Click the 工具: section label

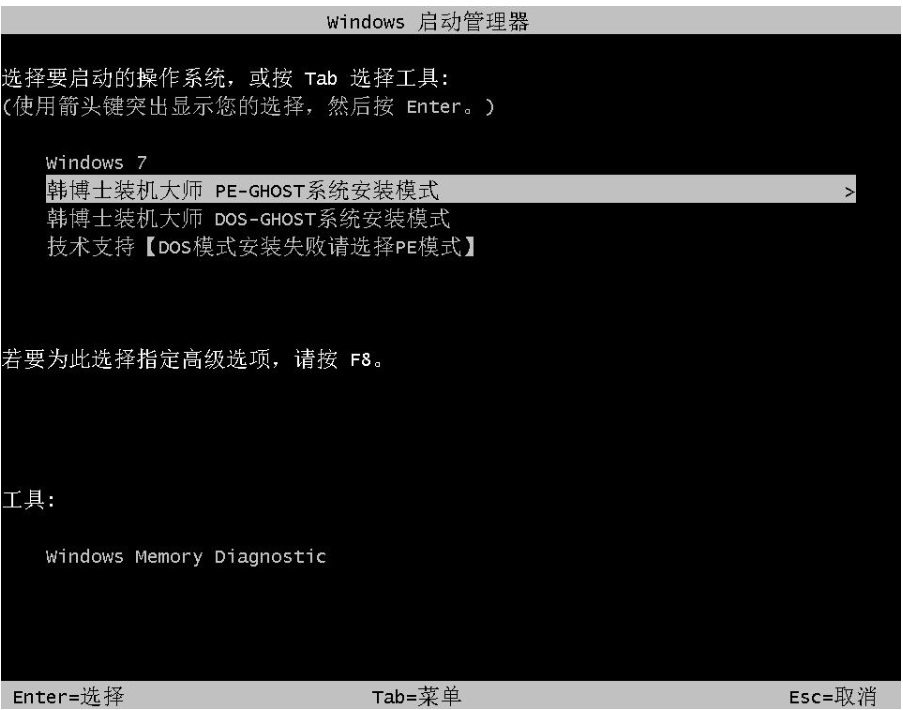[29, 499]
